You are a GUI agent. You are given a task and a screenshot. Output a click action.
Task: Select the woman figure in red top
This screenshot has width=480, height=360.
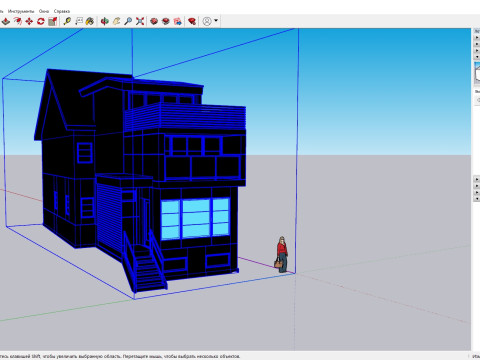pyautogui.click(x=282, y=254)
